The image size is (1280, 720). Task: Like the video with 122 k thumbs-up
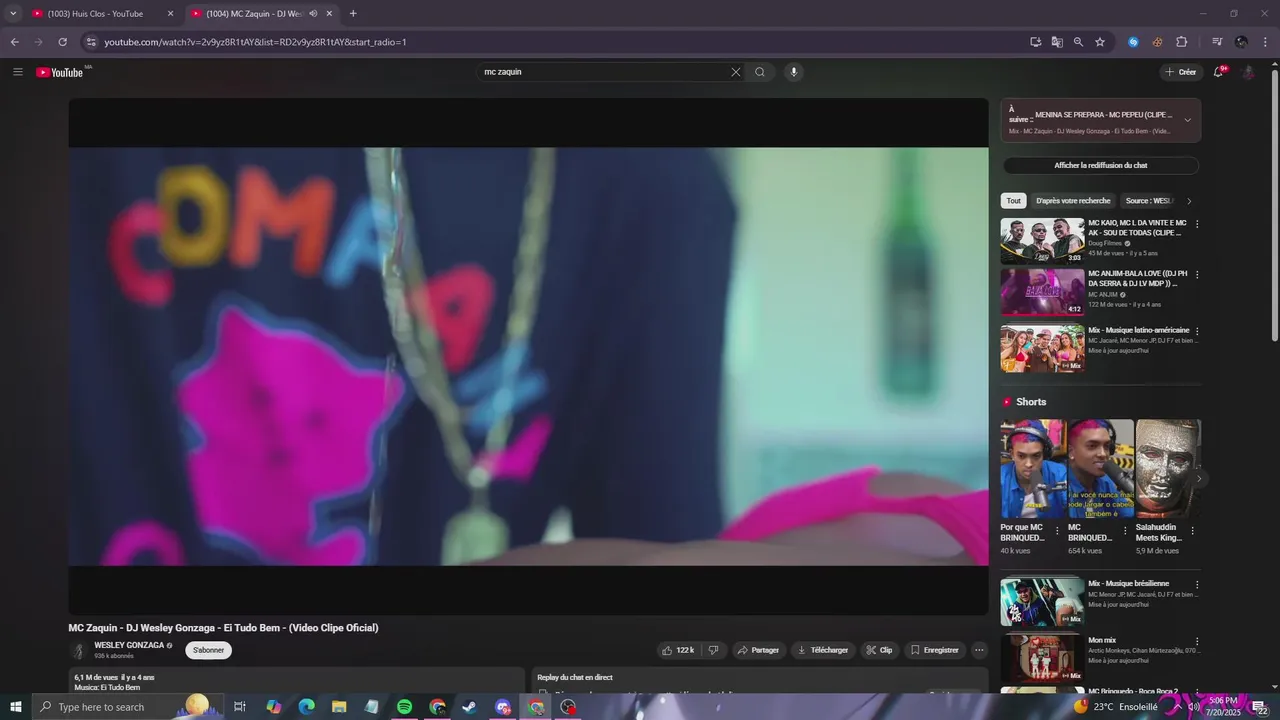pos(678,650)
